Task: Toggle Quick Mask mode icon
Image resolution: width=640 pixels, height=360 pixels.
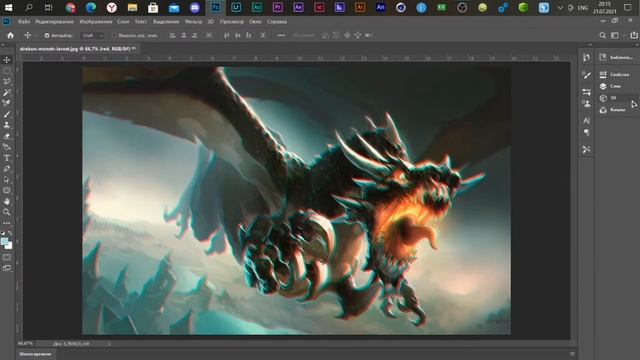Action: tap(7, 258)
